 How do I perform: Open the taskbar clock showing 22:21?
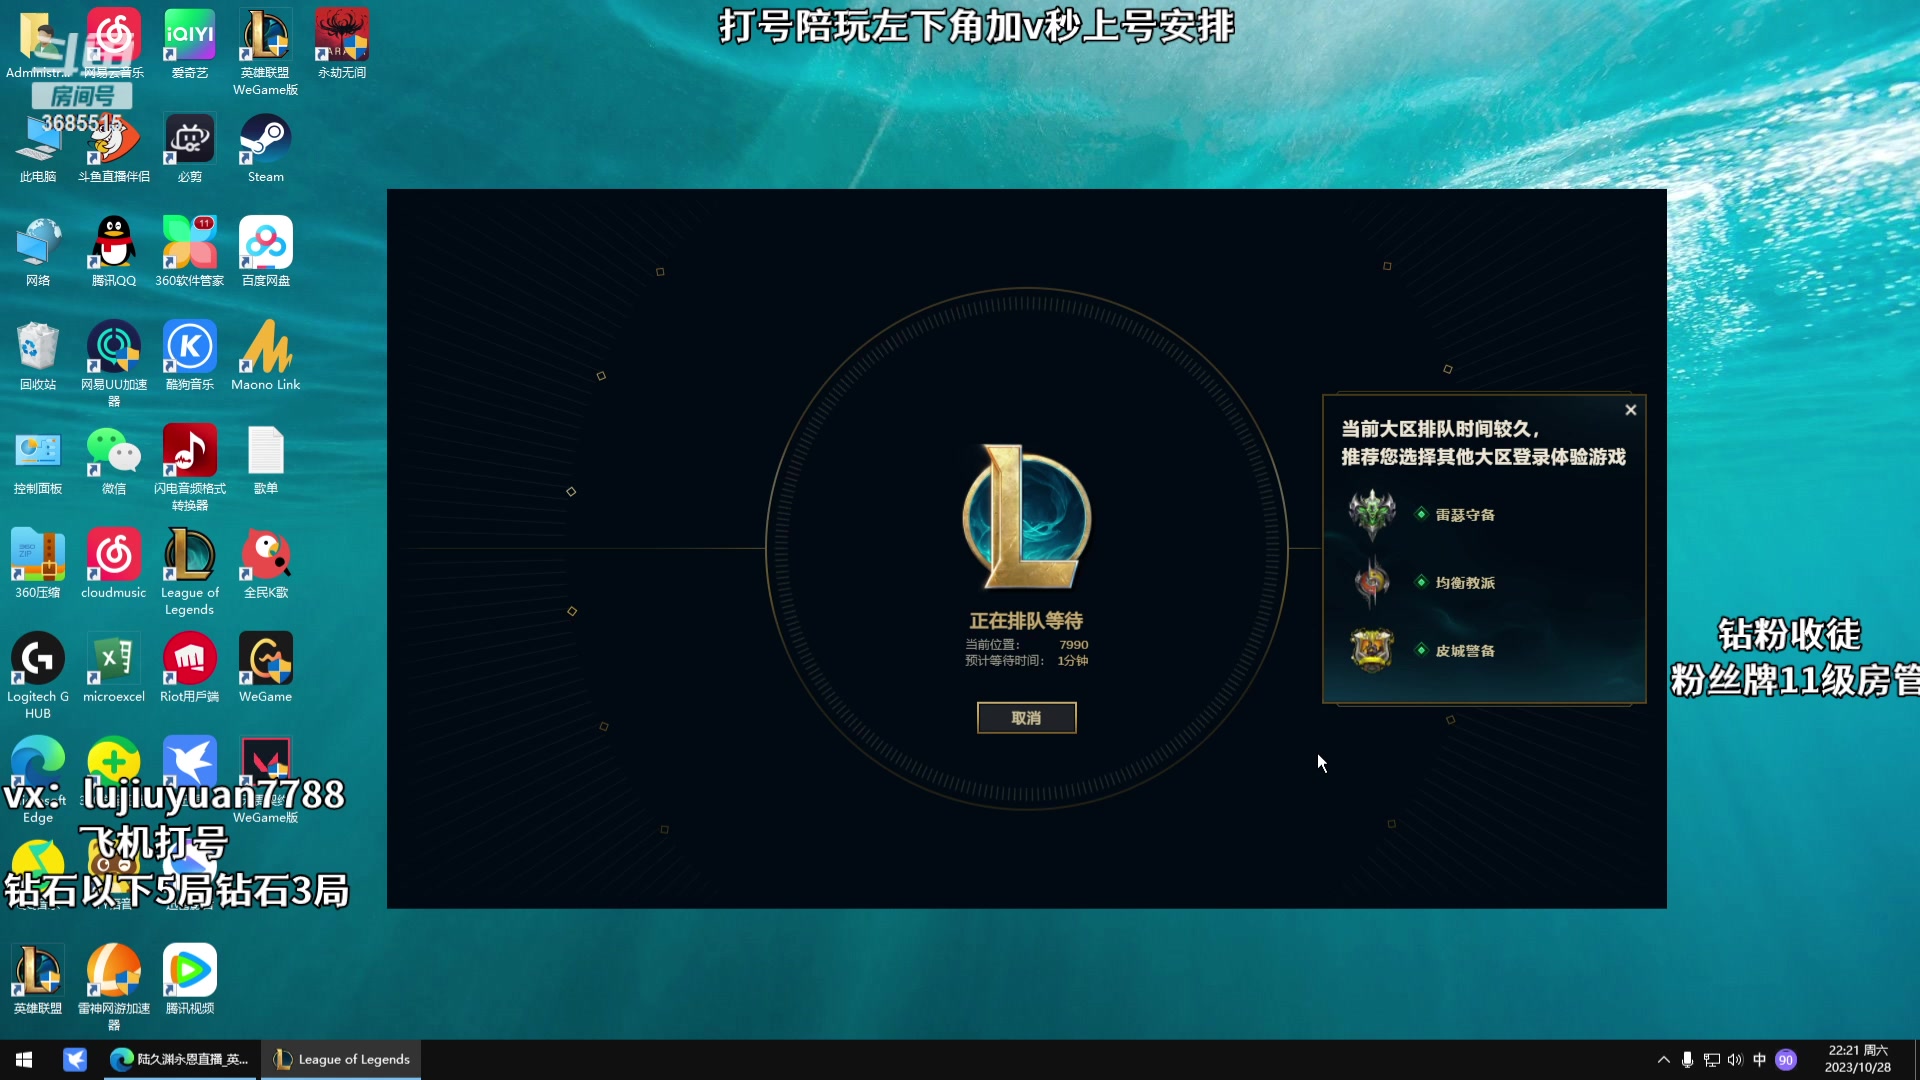tap(1858, 1059)
